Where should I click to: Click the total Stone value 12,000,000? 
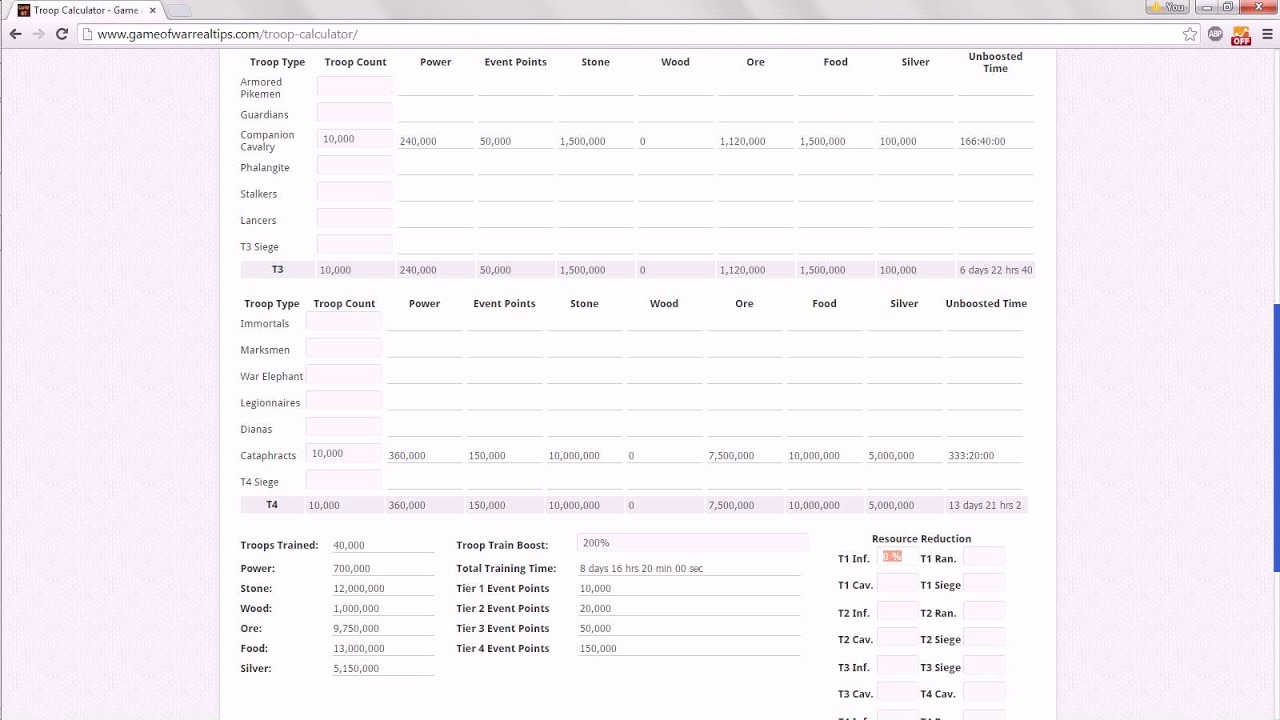click(x=383, y=588)
